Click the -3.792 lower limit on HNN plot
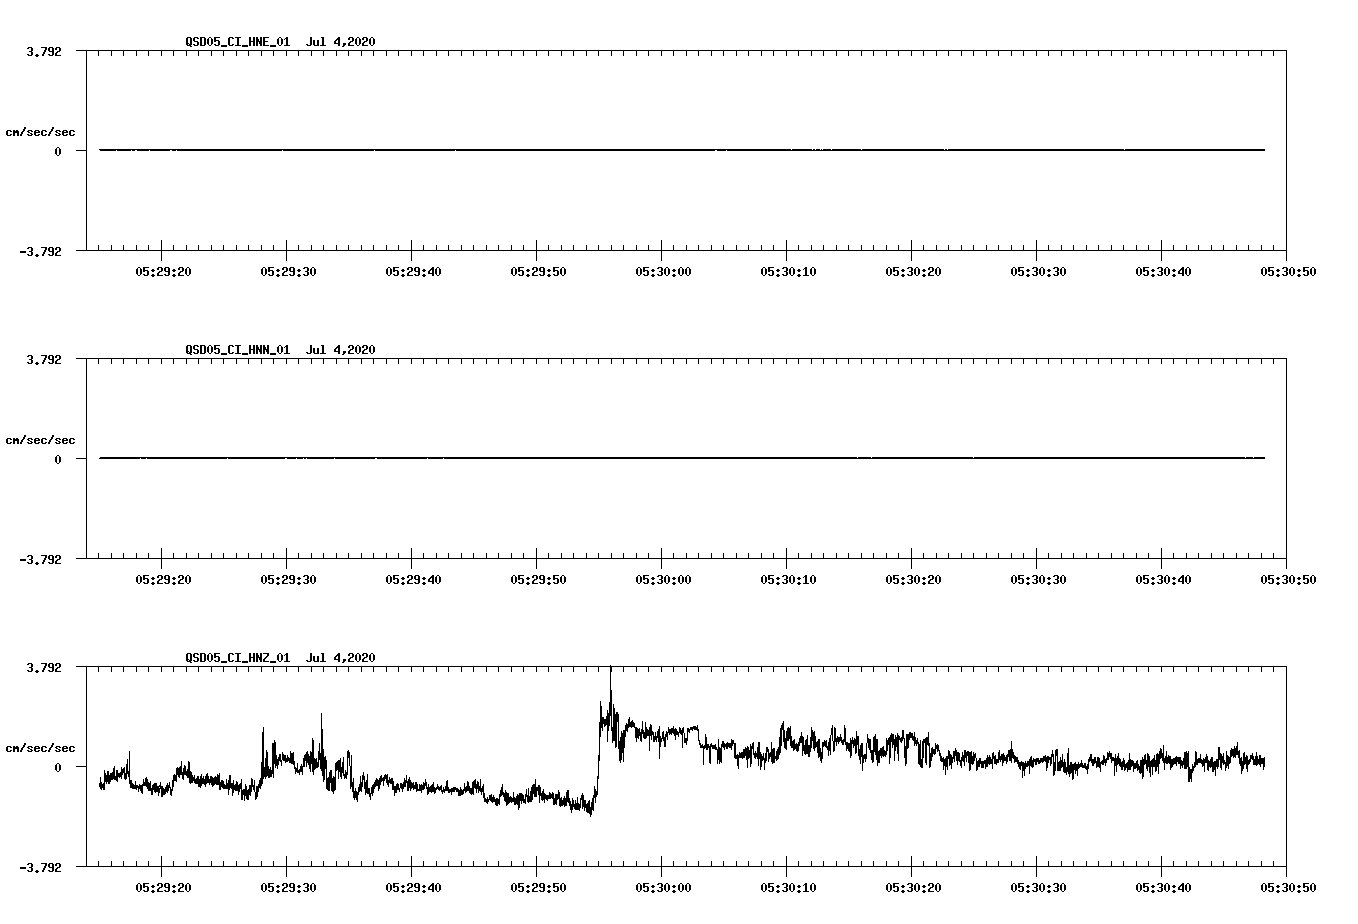Screen dimensions: 1358x924 pyautogui.click(x=40, y=559)
